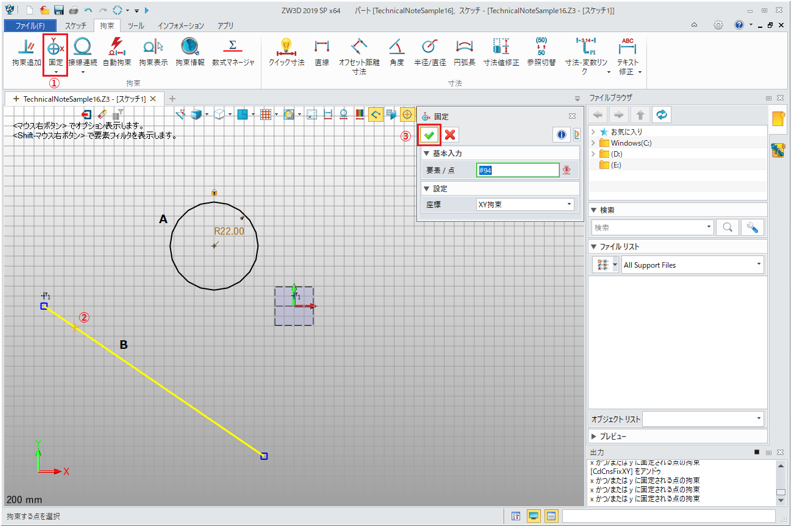This screenshot has width=791, height=526.
Task: Click the 拘束追加 add constraint tool
Action: click(26, 52)
